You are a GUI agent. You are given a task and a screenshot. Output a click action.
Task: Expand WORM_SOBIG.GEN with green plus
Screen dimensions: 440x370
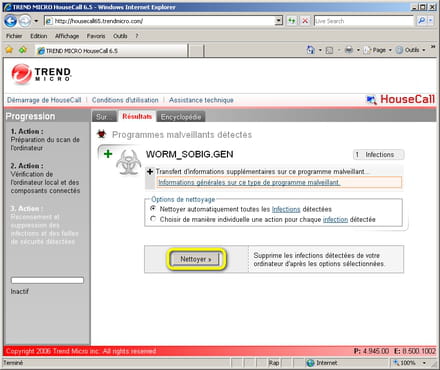coord(108,154)
